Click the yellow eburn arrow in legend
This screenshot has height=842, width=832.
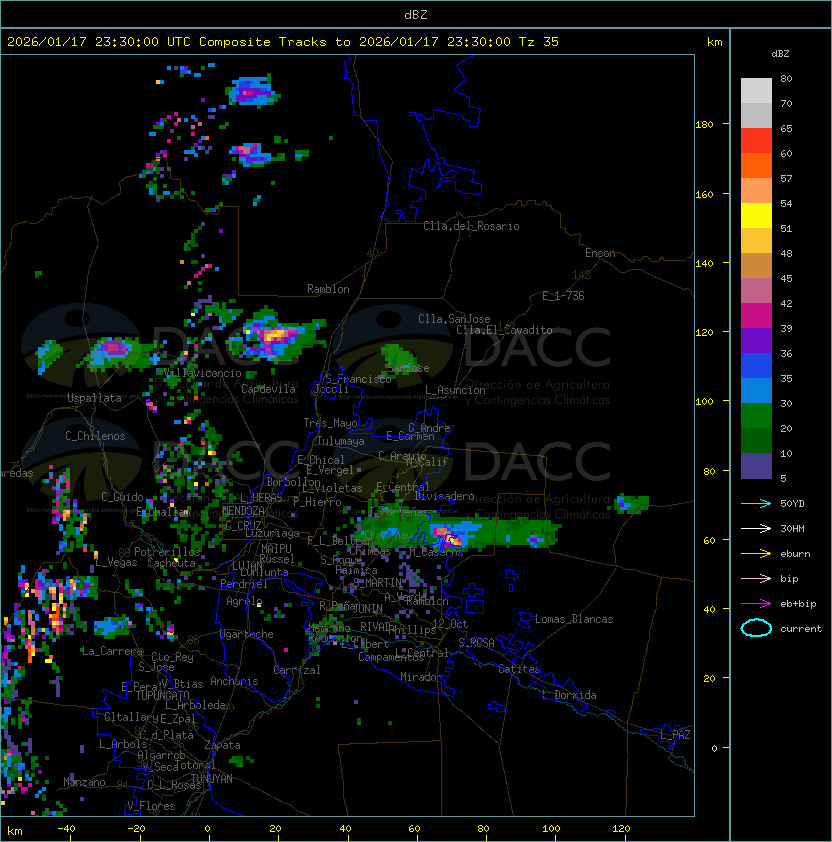coord(756,554)
